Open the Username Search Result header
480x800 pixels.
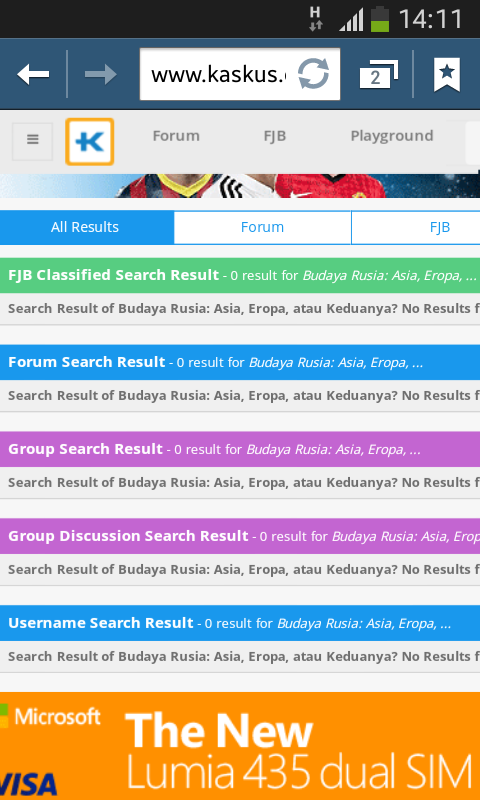point(240,623)
